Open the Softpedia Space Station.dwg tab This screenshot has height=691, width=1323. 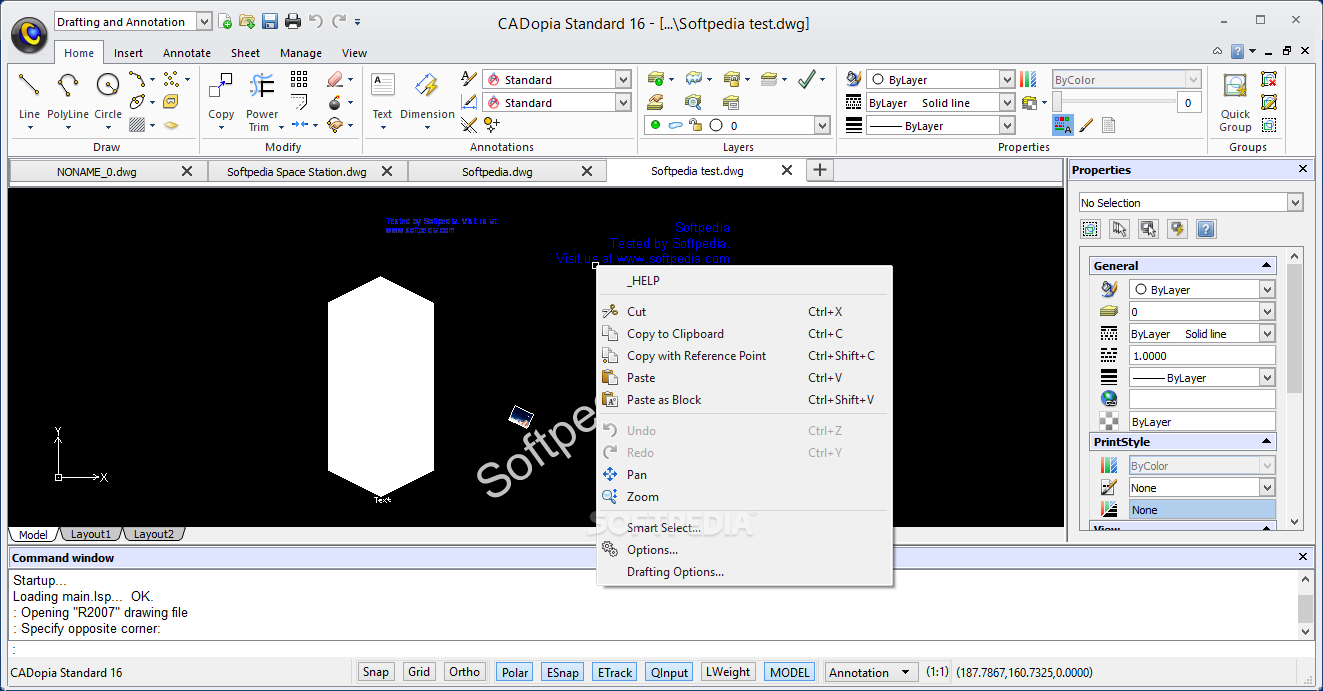[297, 171]
